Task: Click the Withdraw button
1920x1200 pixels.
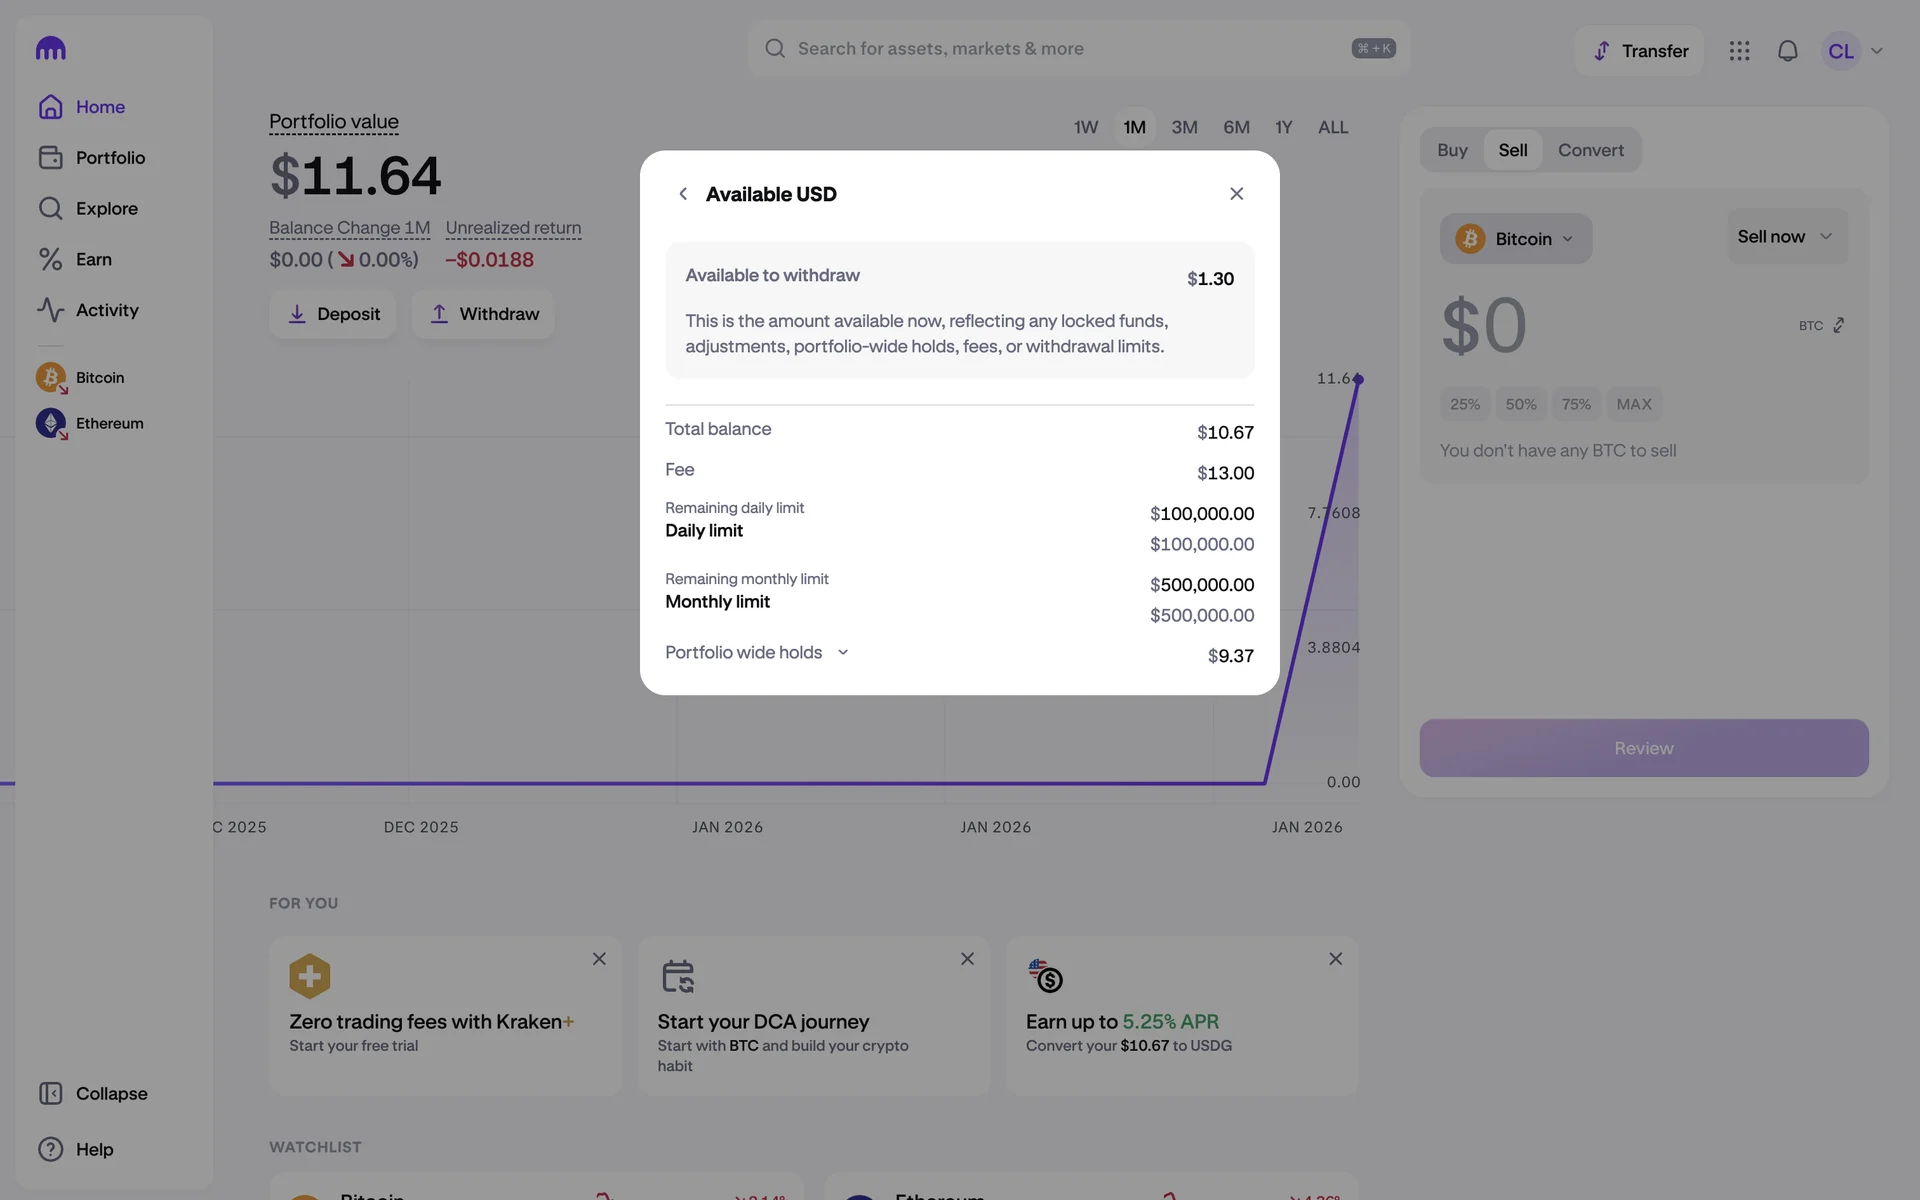Action: point(483,314)
